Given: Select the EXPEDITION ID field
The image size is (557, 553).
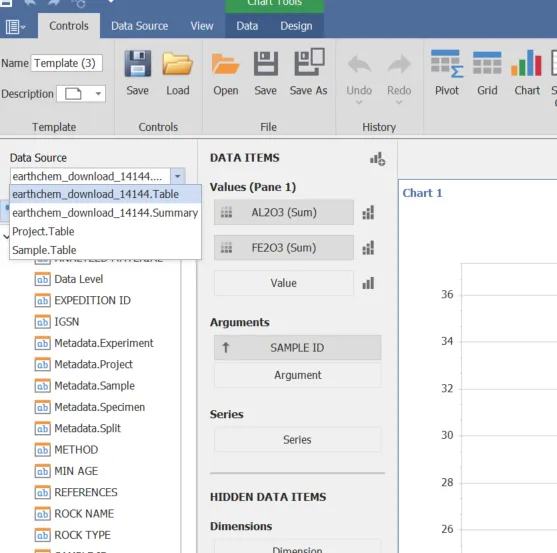Looking at the screenshot, I should (x=92, y=300).
